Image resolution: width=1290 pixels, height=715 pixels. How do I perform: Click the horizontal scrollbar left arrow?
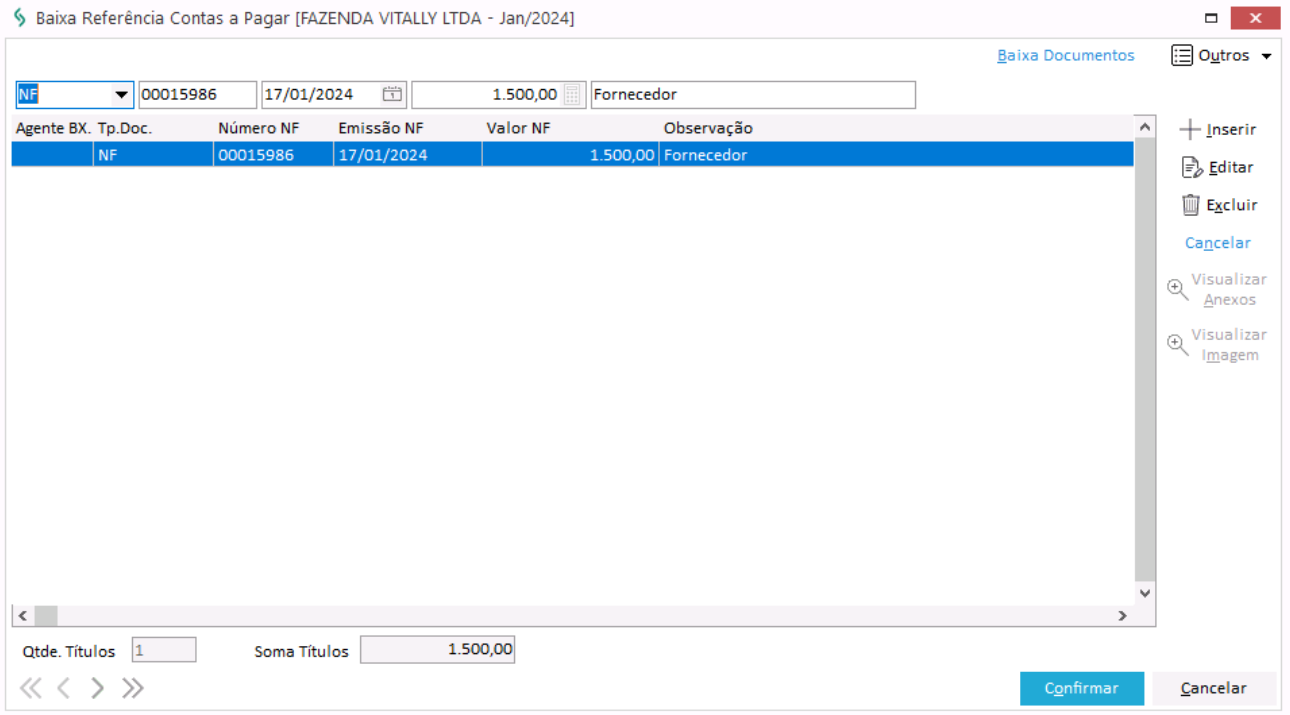click(x=22, y=616)
